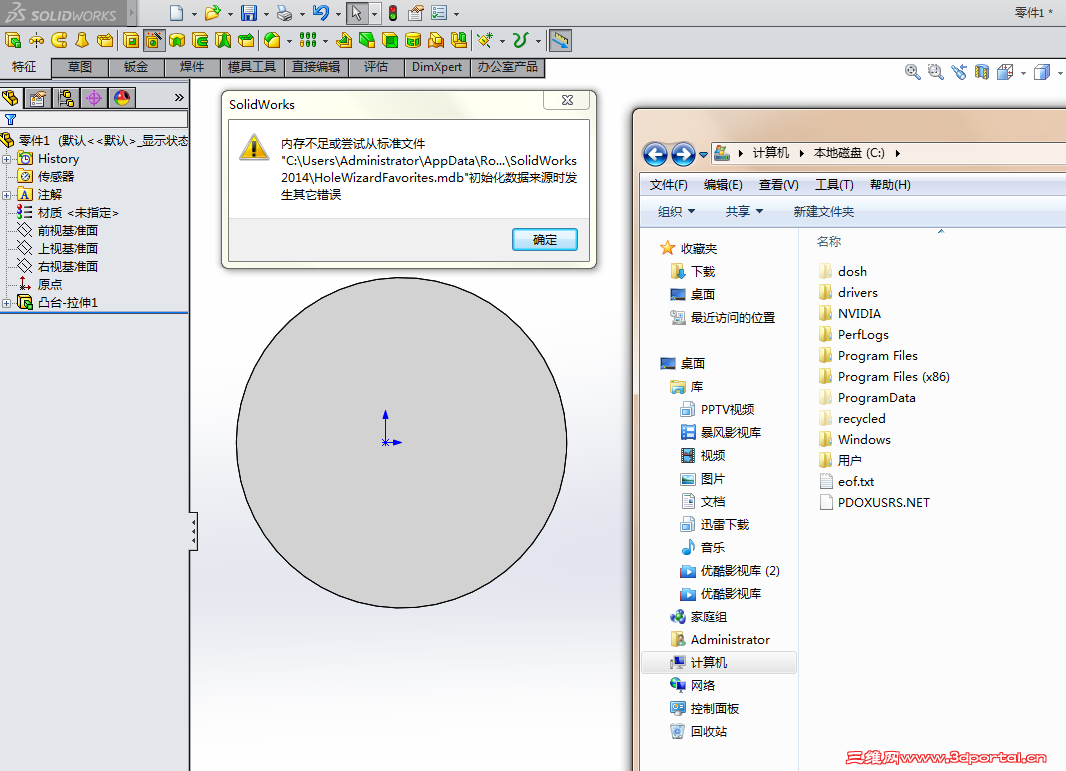Open the DimXpertManager crosshair tab icon
This screenshot has width=1066, height=771.
point(94,99)
